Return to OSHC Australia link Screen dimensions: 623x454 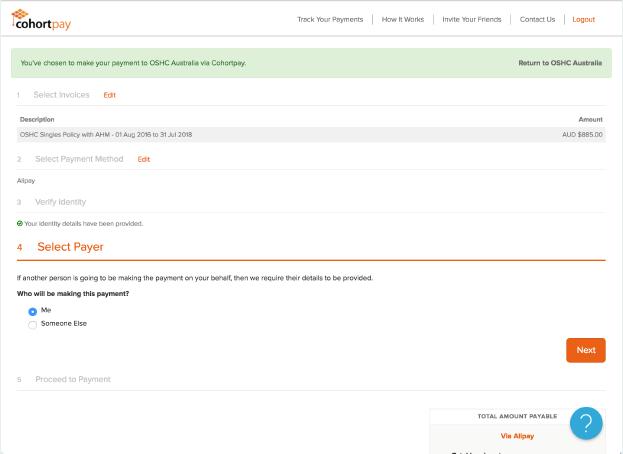[560, 63]
